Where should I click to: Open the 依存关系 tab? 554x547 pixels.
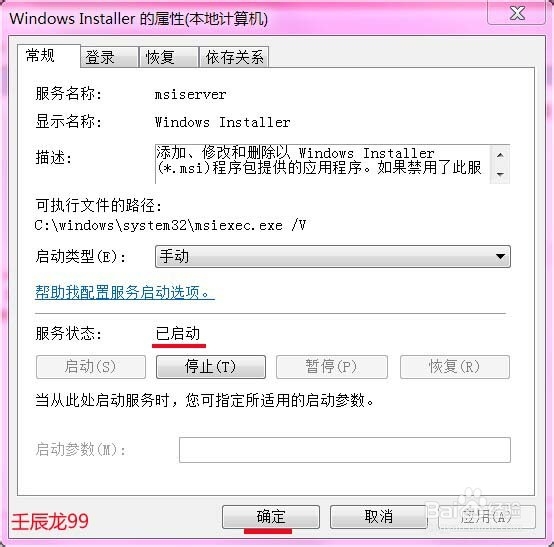[x=234, y=57]
